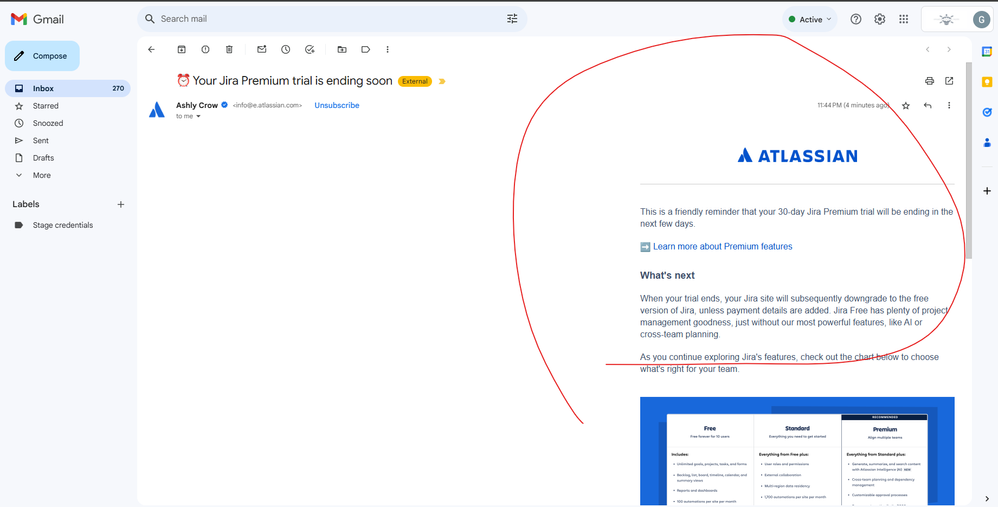Viewport: 998px width, 507px height.
Task: Open the Labels tag icon
Action: 365,50
